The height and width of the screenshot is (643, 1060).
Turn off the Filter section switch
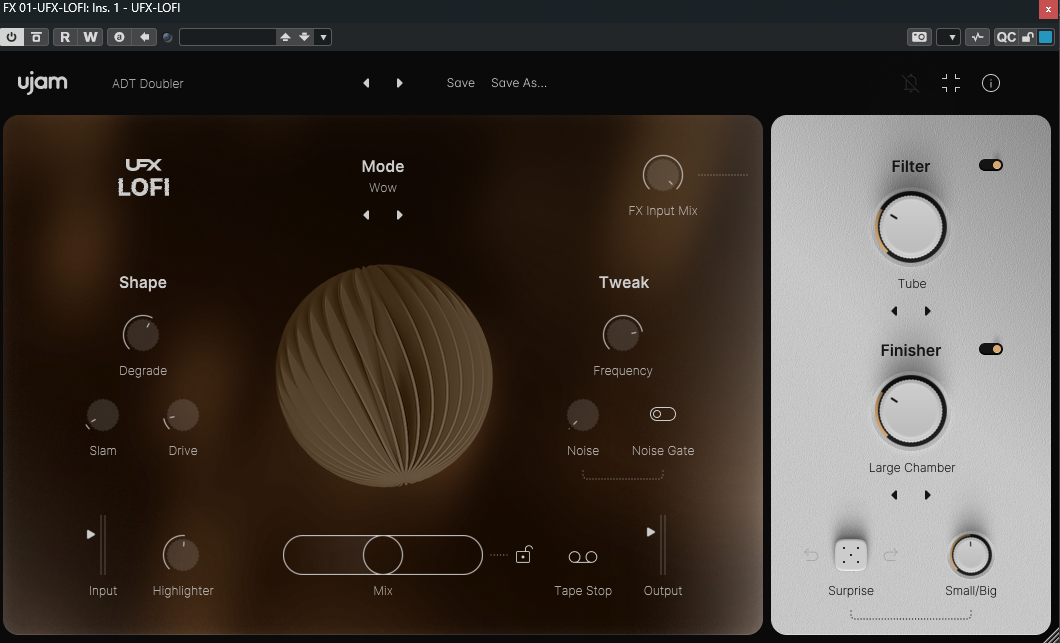(x=990, y=165)
